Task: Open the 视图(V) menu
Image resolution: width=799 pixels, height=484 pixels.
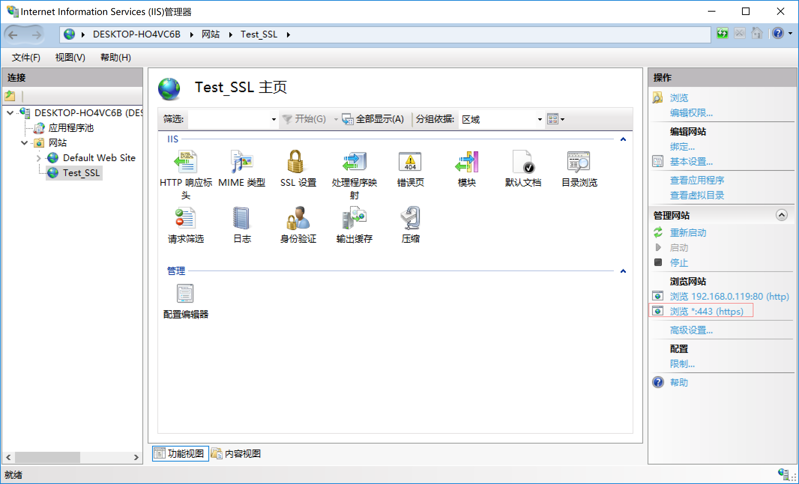Action: 70,58
